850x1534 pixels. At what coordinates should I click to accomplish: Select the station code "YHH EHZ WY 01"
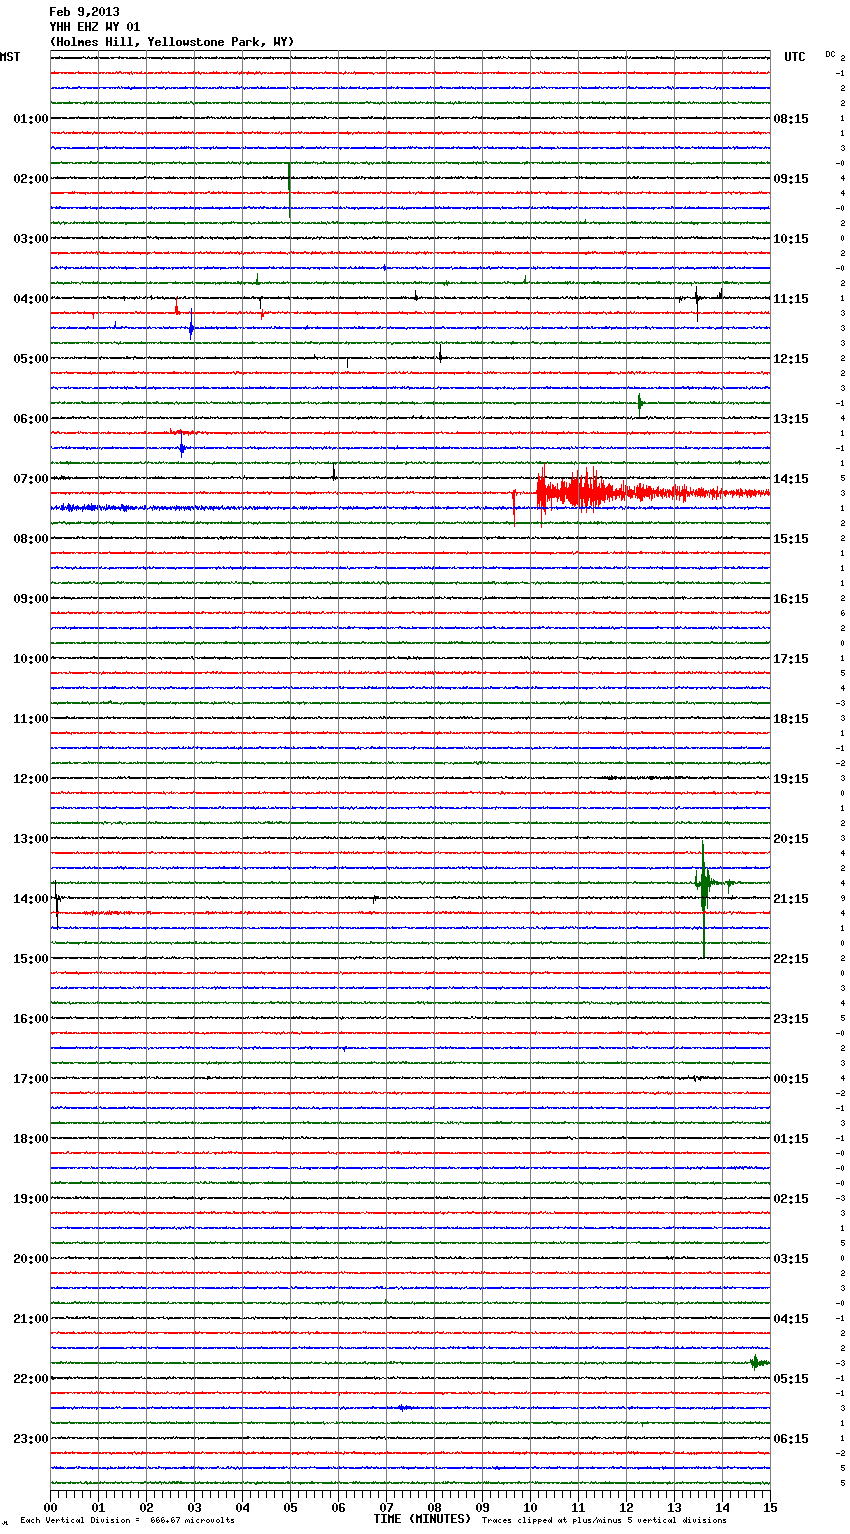[95, 27]
